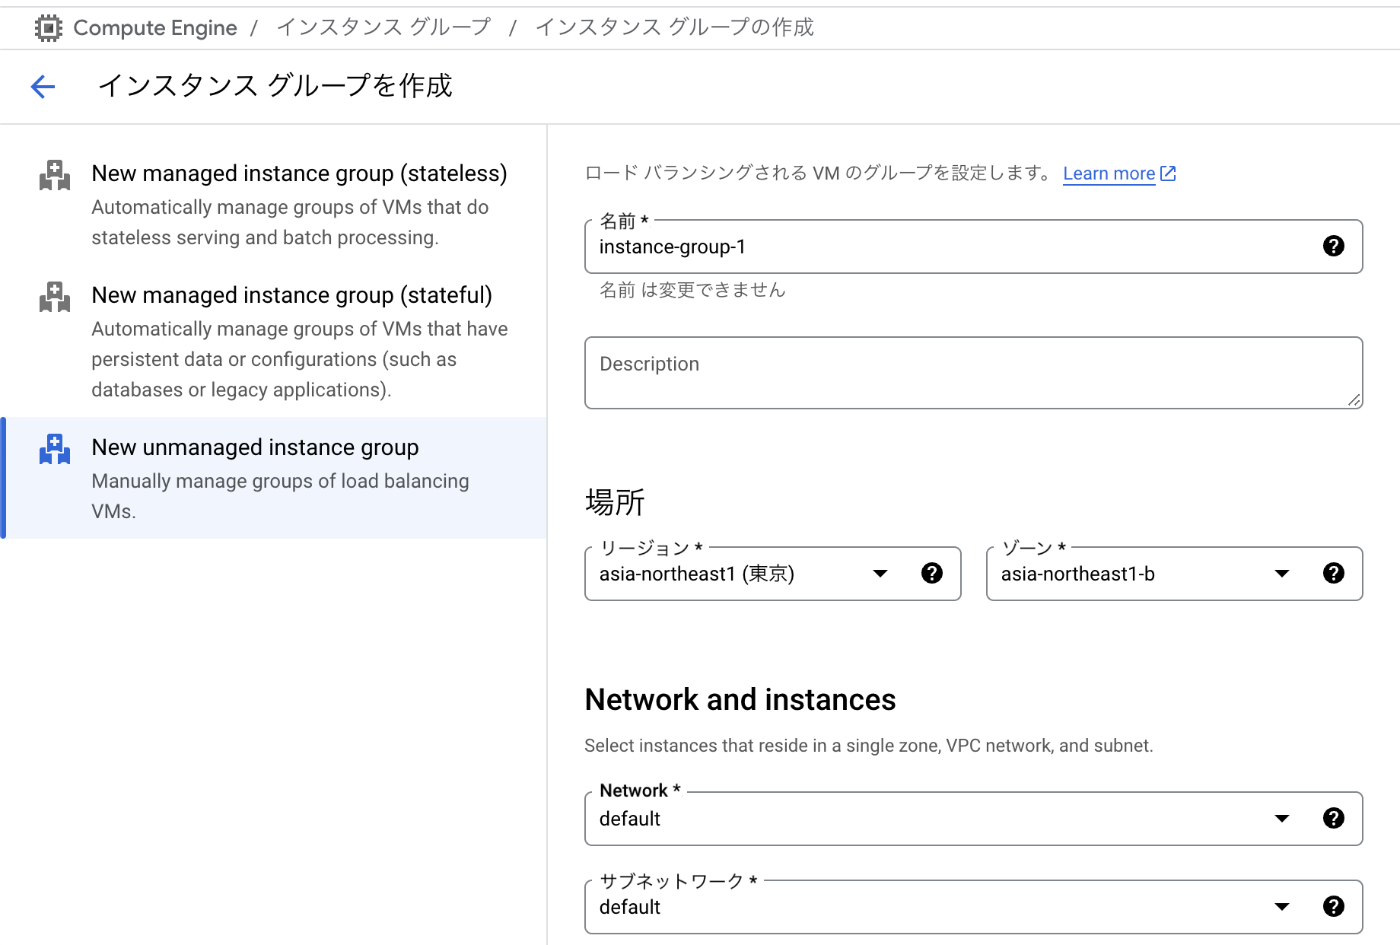Expand the ゾーン dropdown arrow
The height and width of the screenshot is (945, 1400).
click(x=1282, y=574)
